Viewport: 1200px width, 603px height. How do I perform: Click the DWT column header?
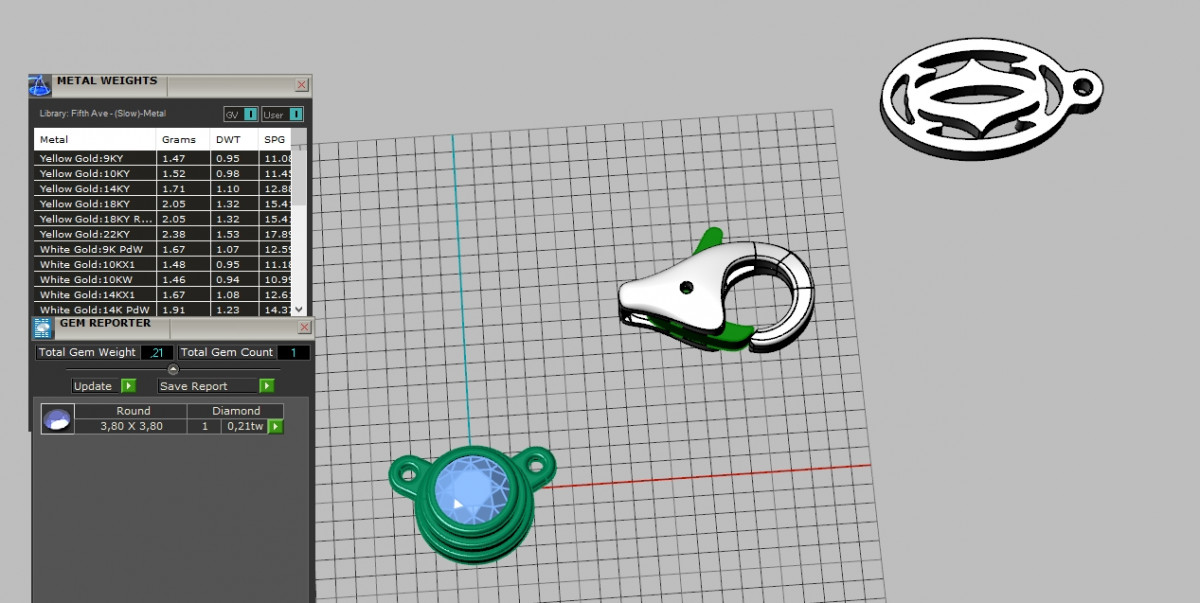point(234,140)
